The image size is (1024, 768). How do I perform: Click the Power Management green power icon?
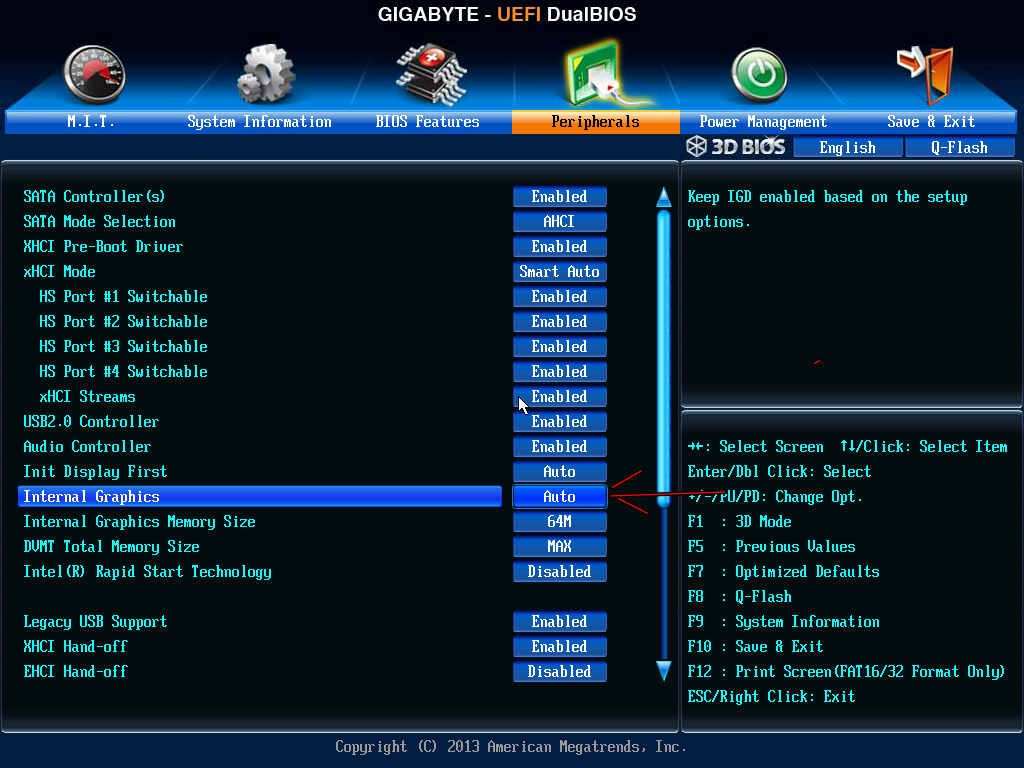[759, 75]
